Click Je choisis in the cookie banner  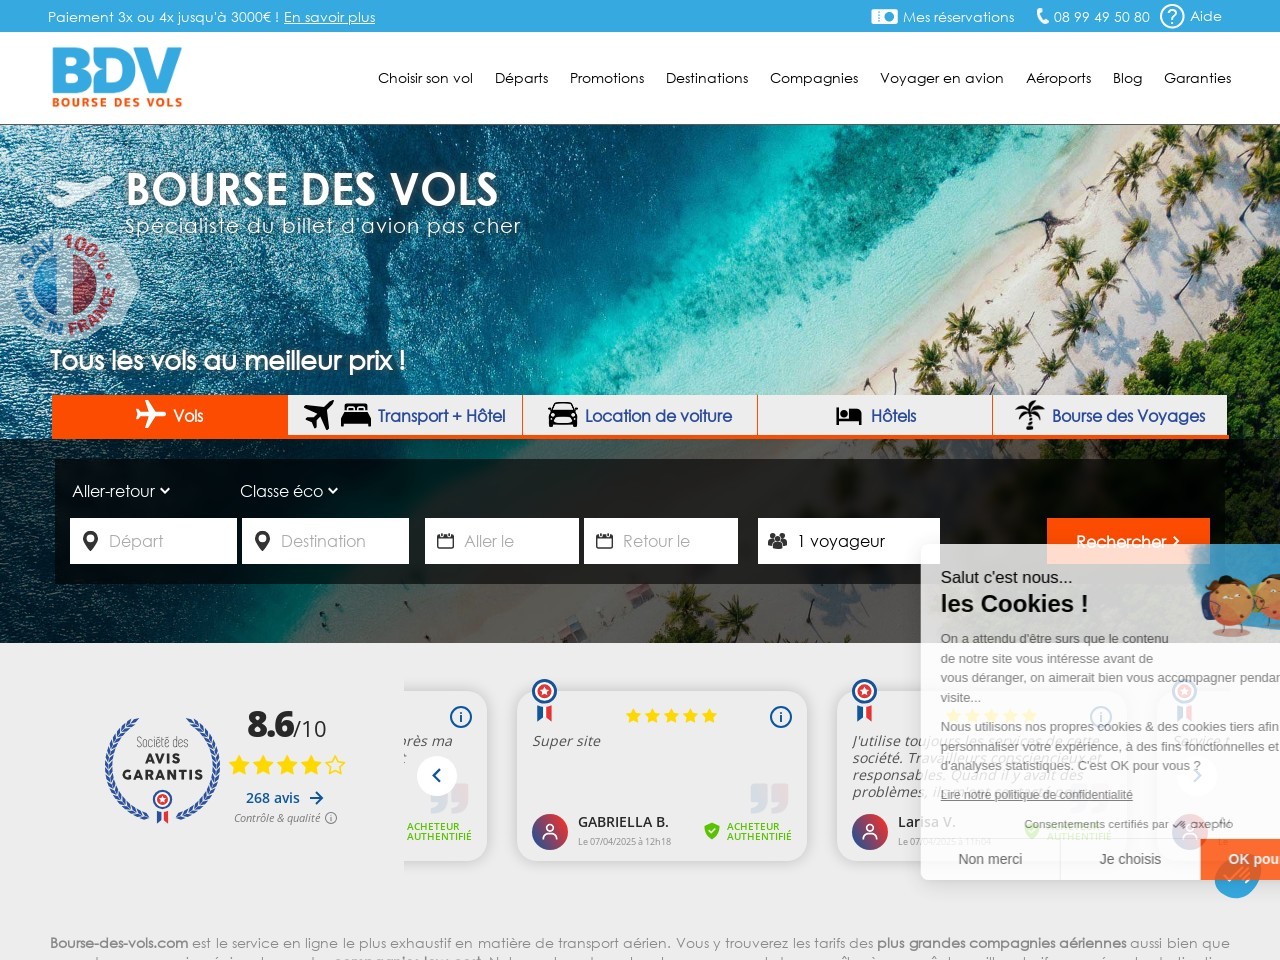1130,859
